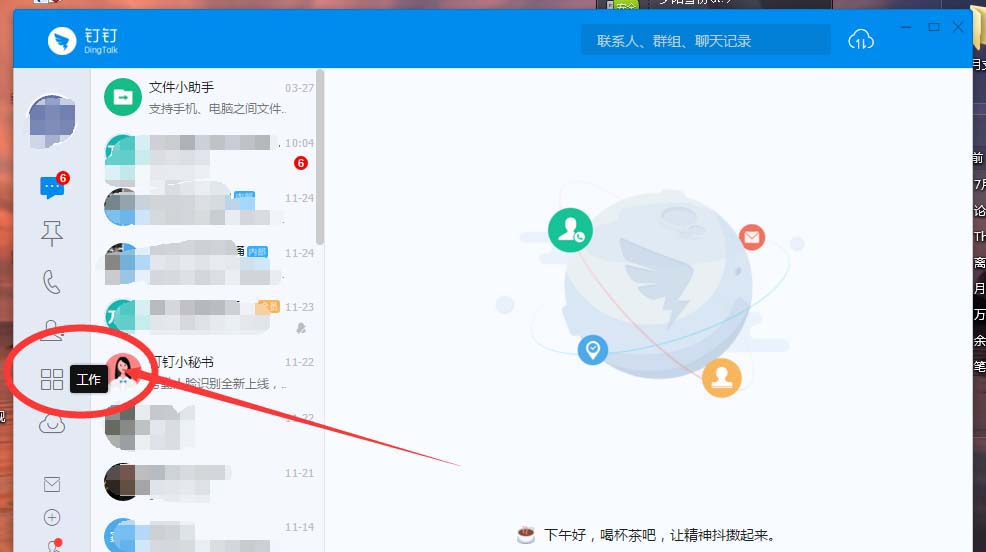Focus the 联系人、群组、聊天记录 search field

tap(705, 41)
